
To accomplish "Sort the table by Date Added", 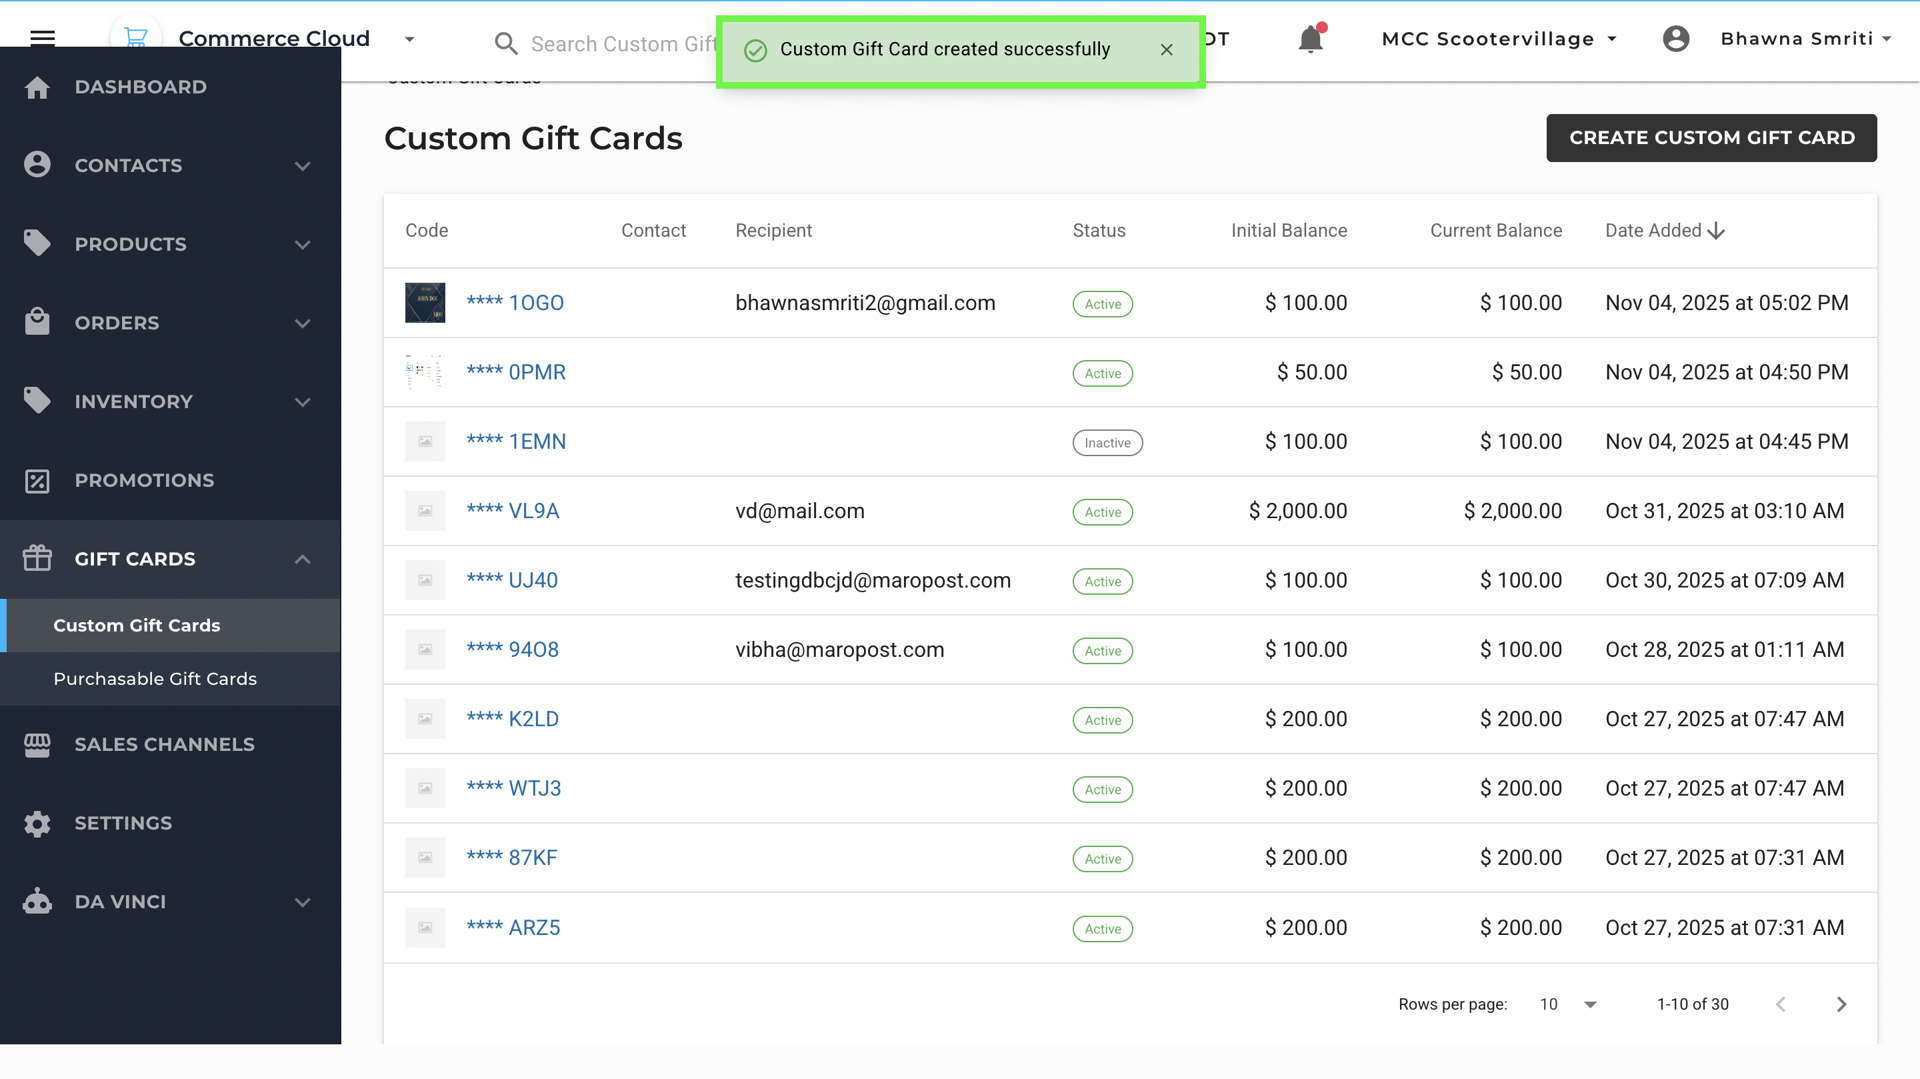I will (x=1665, y=231).
